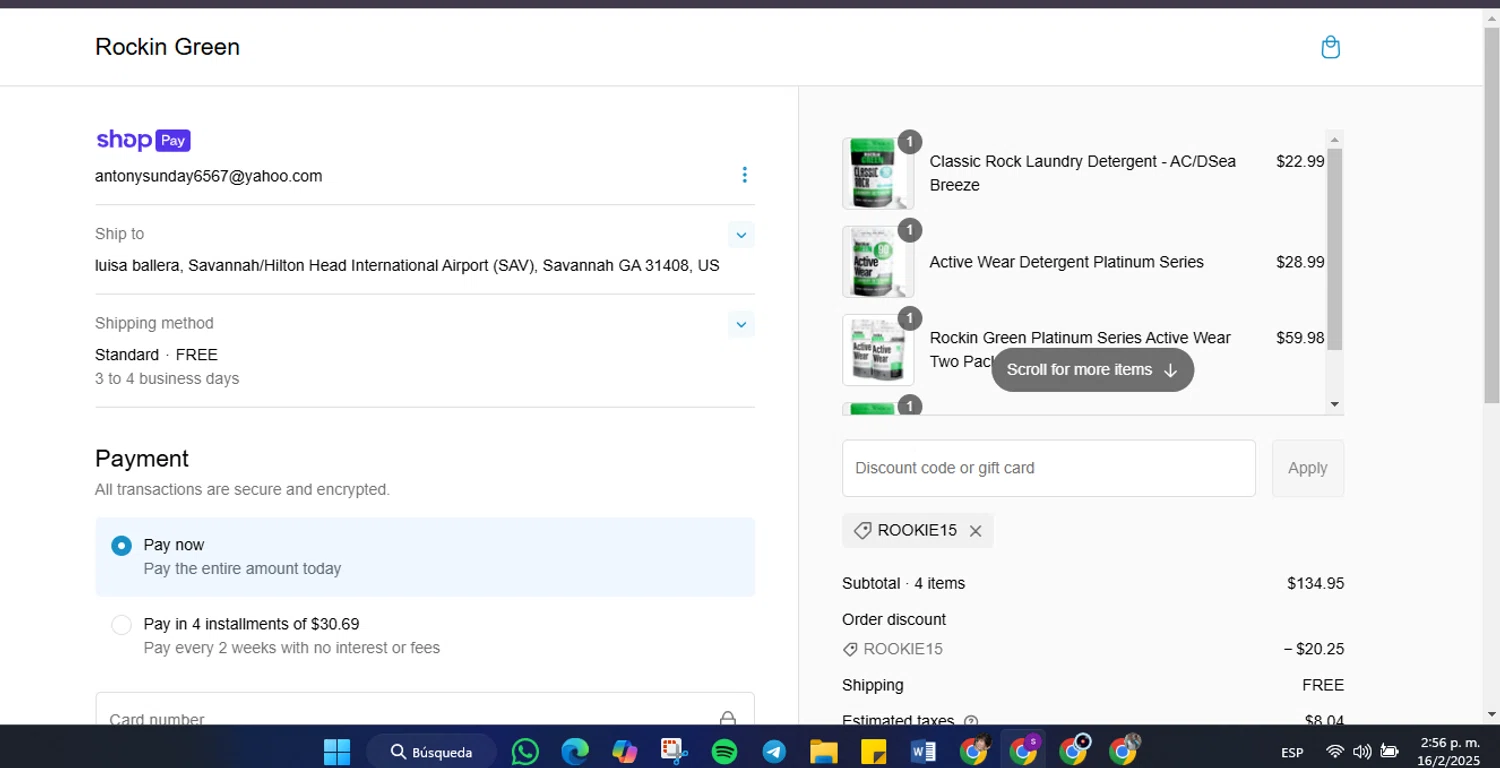Click the tag icon on ROOKIE15 chip
1500x768 pixels.
862,531
